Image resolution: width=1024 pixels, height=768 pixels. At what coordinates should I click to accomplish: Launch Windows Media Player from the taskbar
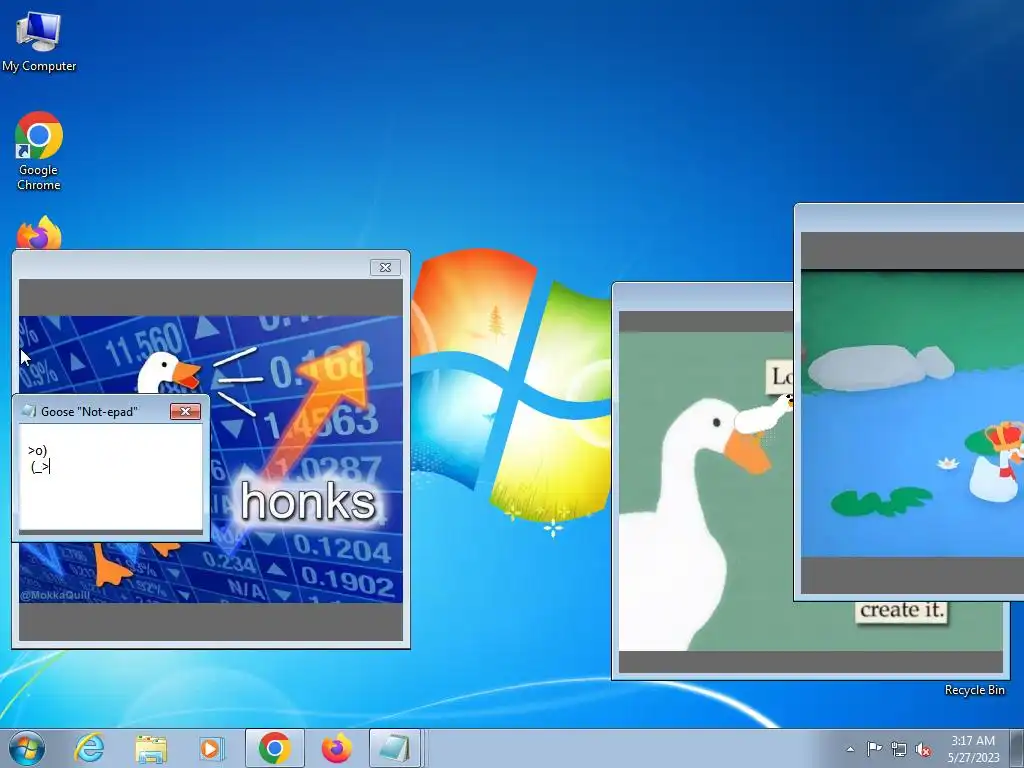[212, 748]
